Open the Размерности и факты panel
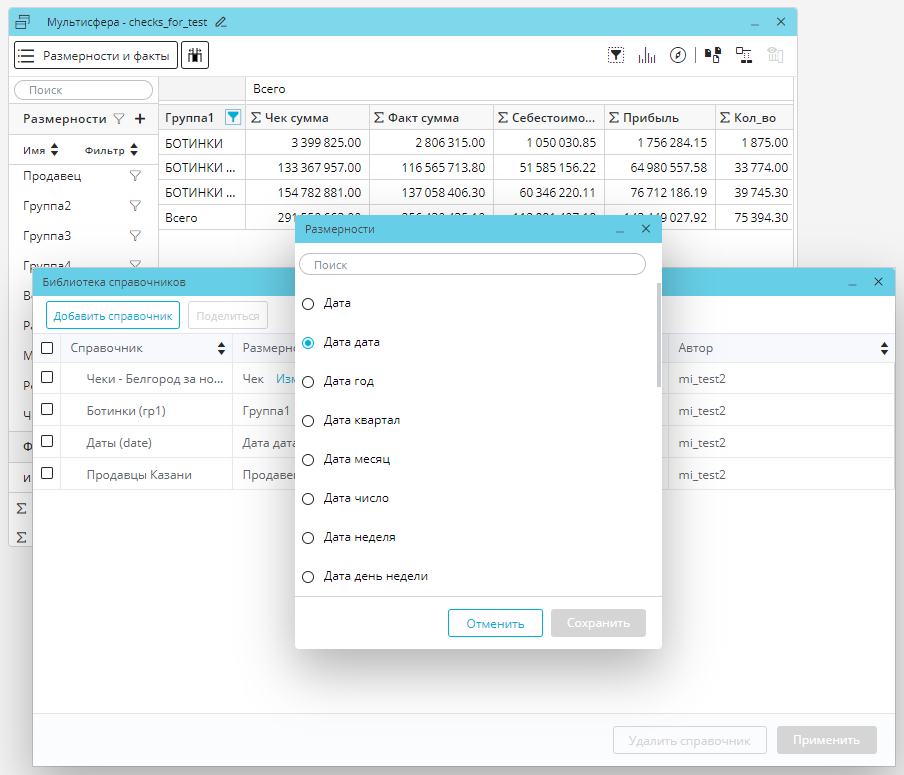This screenshot has height=775, width=904. tap(96, 56)
